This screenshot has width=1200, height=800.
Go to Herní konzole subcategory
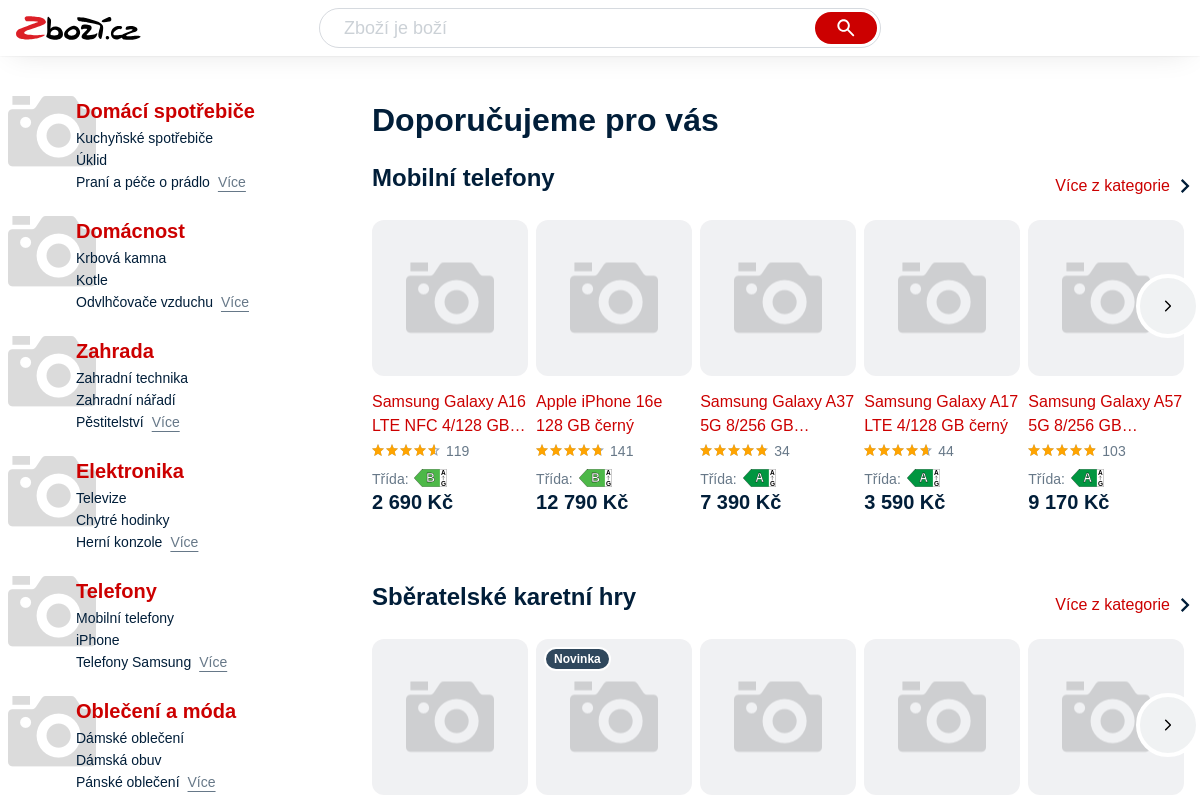coord(119,542)
